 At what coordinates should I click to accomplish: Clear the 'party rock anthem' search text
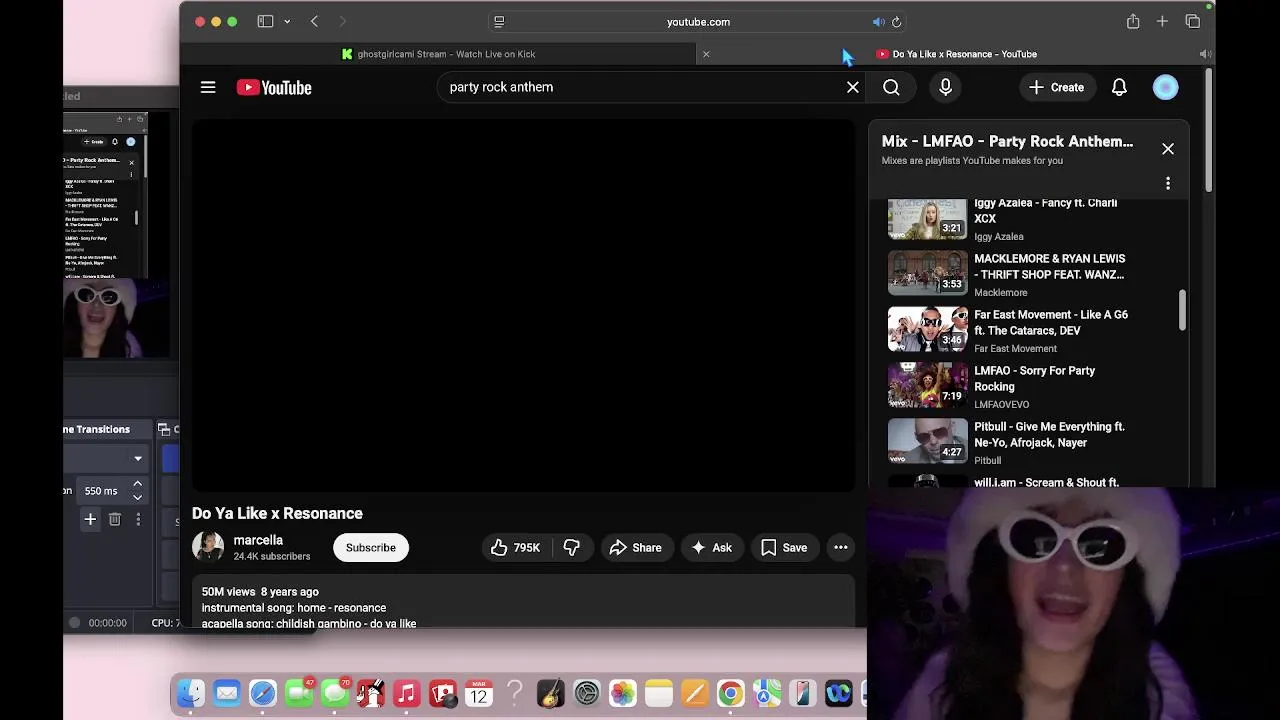pos(853,87)
